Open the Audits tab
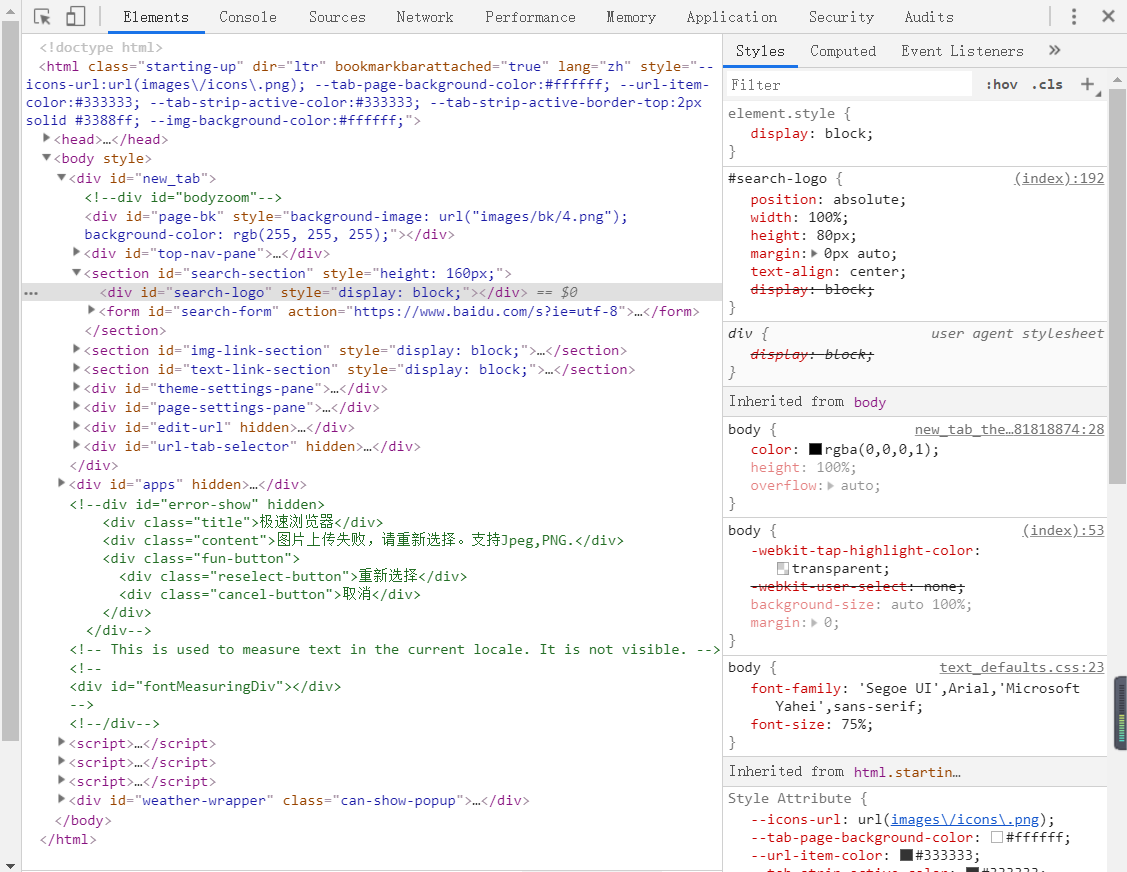1127x872 pixels. click(929, 17)
